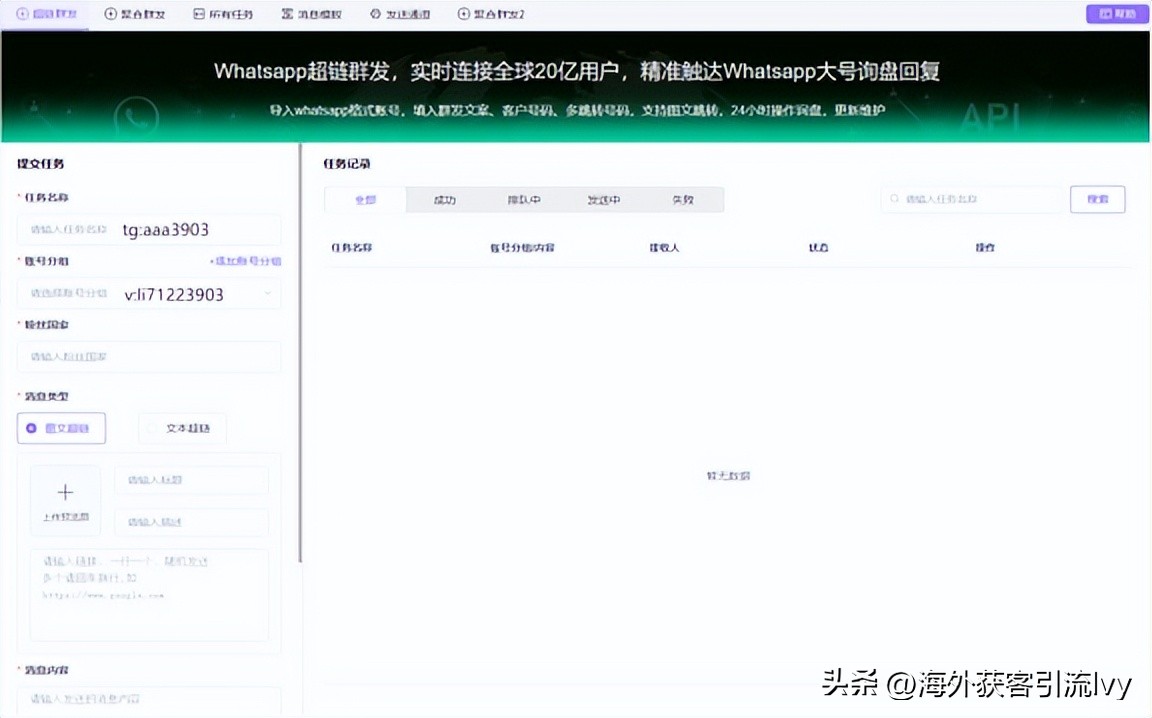This screenshot has width=1152, height=718.
Task: Expand the account group dropdown arrow
Action: click(267, 294)
